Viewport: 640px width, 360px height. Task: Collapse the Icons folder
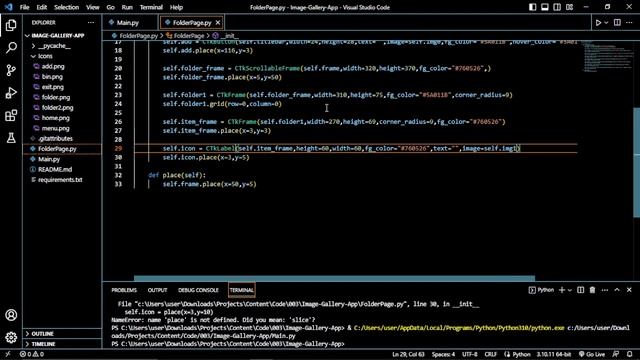tap(62, 56)
